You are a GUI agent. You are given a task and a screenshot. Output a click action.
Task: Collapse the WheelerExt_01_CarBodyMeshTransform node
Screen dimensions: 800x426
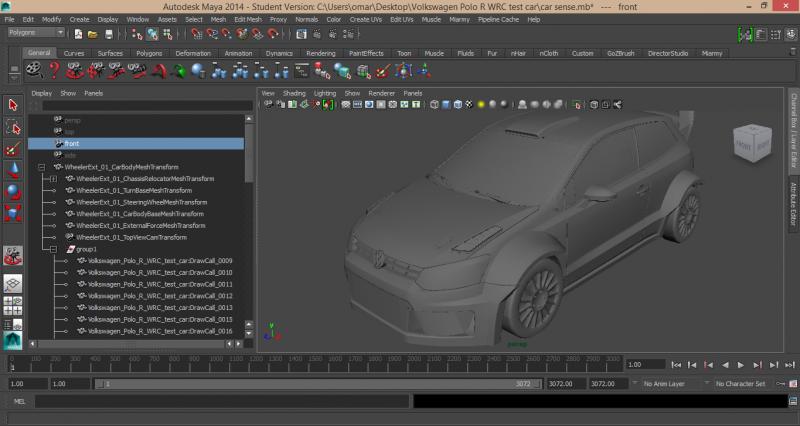(x=41, y=167)
